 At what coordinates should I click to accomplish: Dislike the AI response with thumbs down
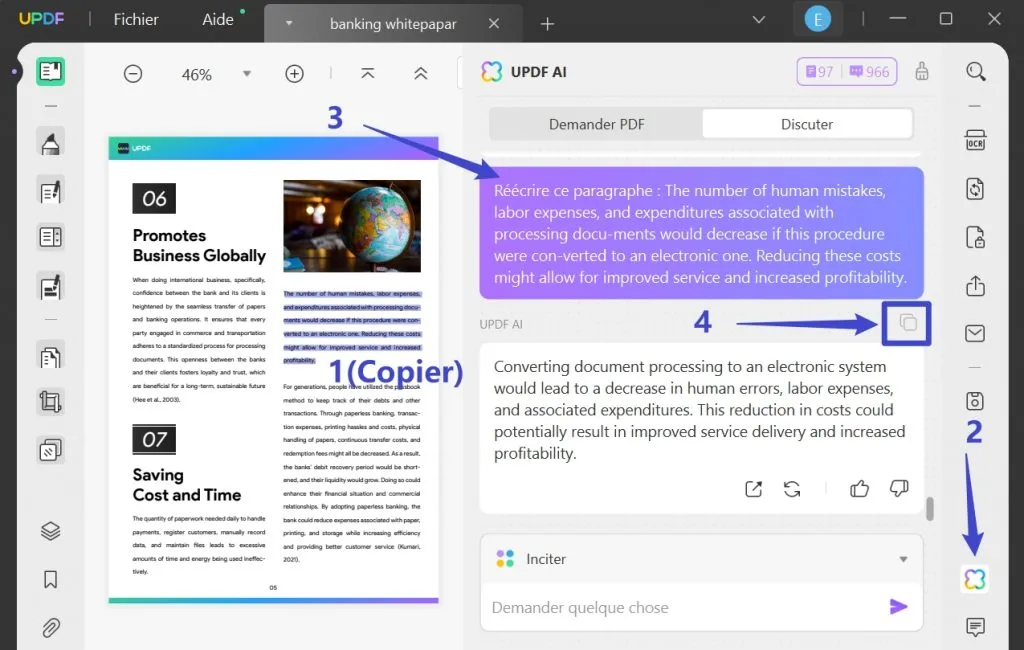click(x=899, y=488)
